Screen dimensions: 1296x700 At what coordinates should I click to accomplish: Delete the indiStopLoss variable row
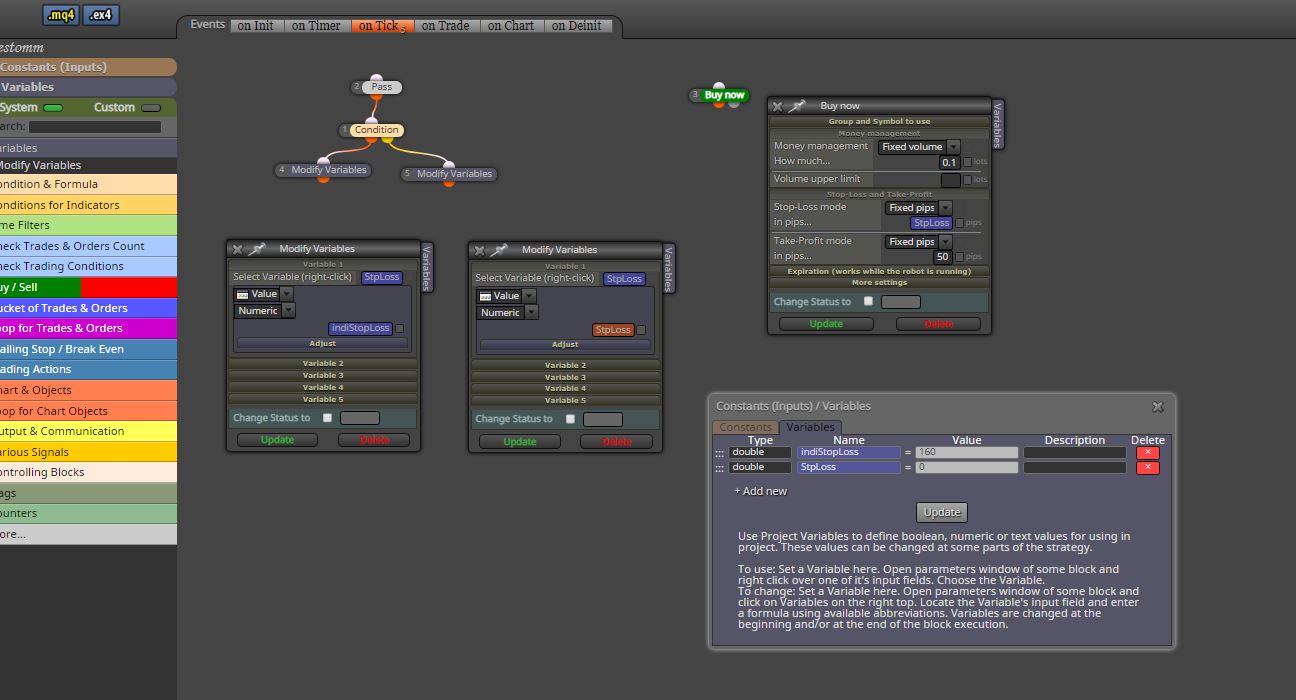coord(1148,453)
